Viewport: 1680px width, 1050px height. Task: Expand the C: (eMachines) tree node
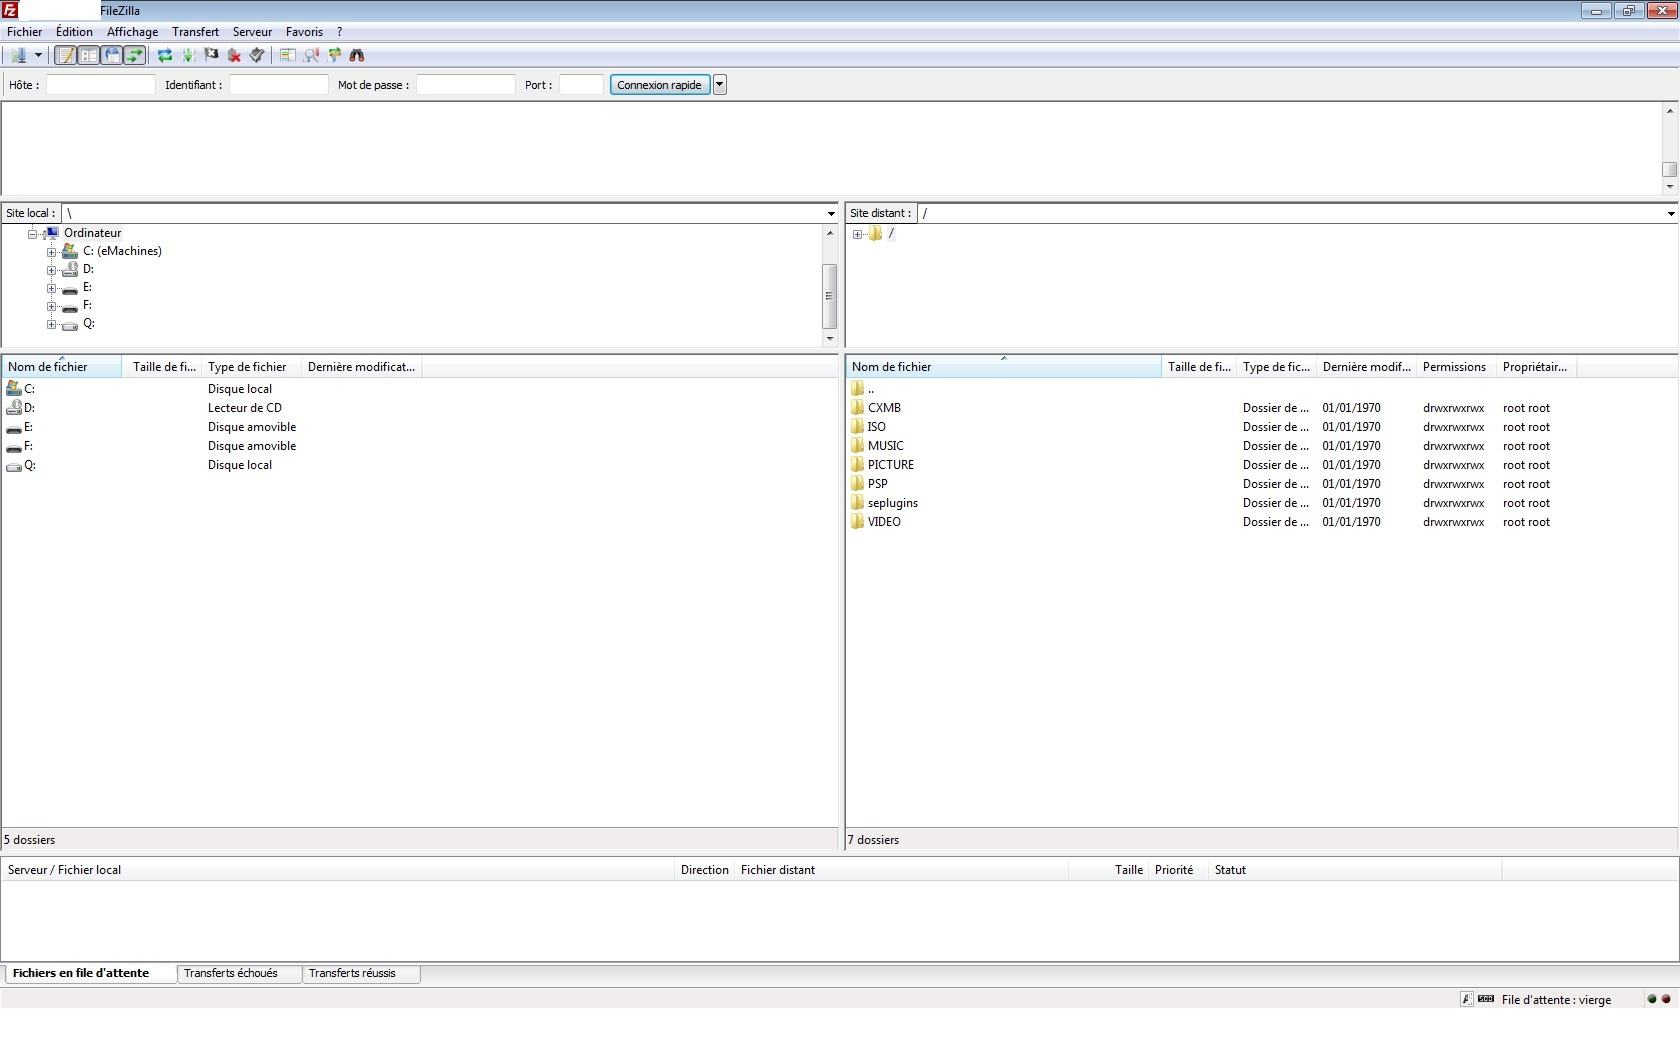coord(51,252)
